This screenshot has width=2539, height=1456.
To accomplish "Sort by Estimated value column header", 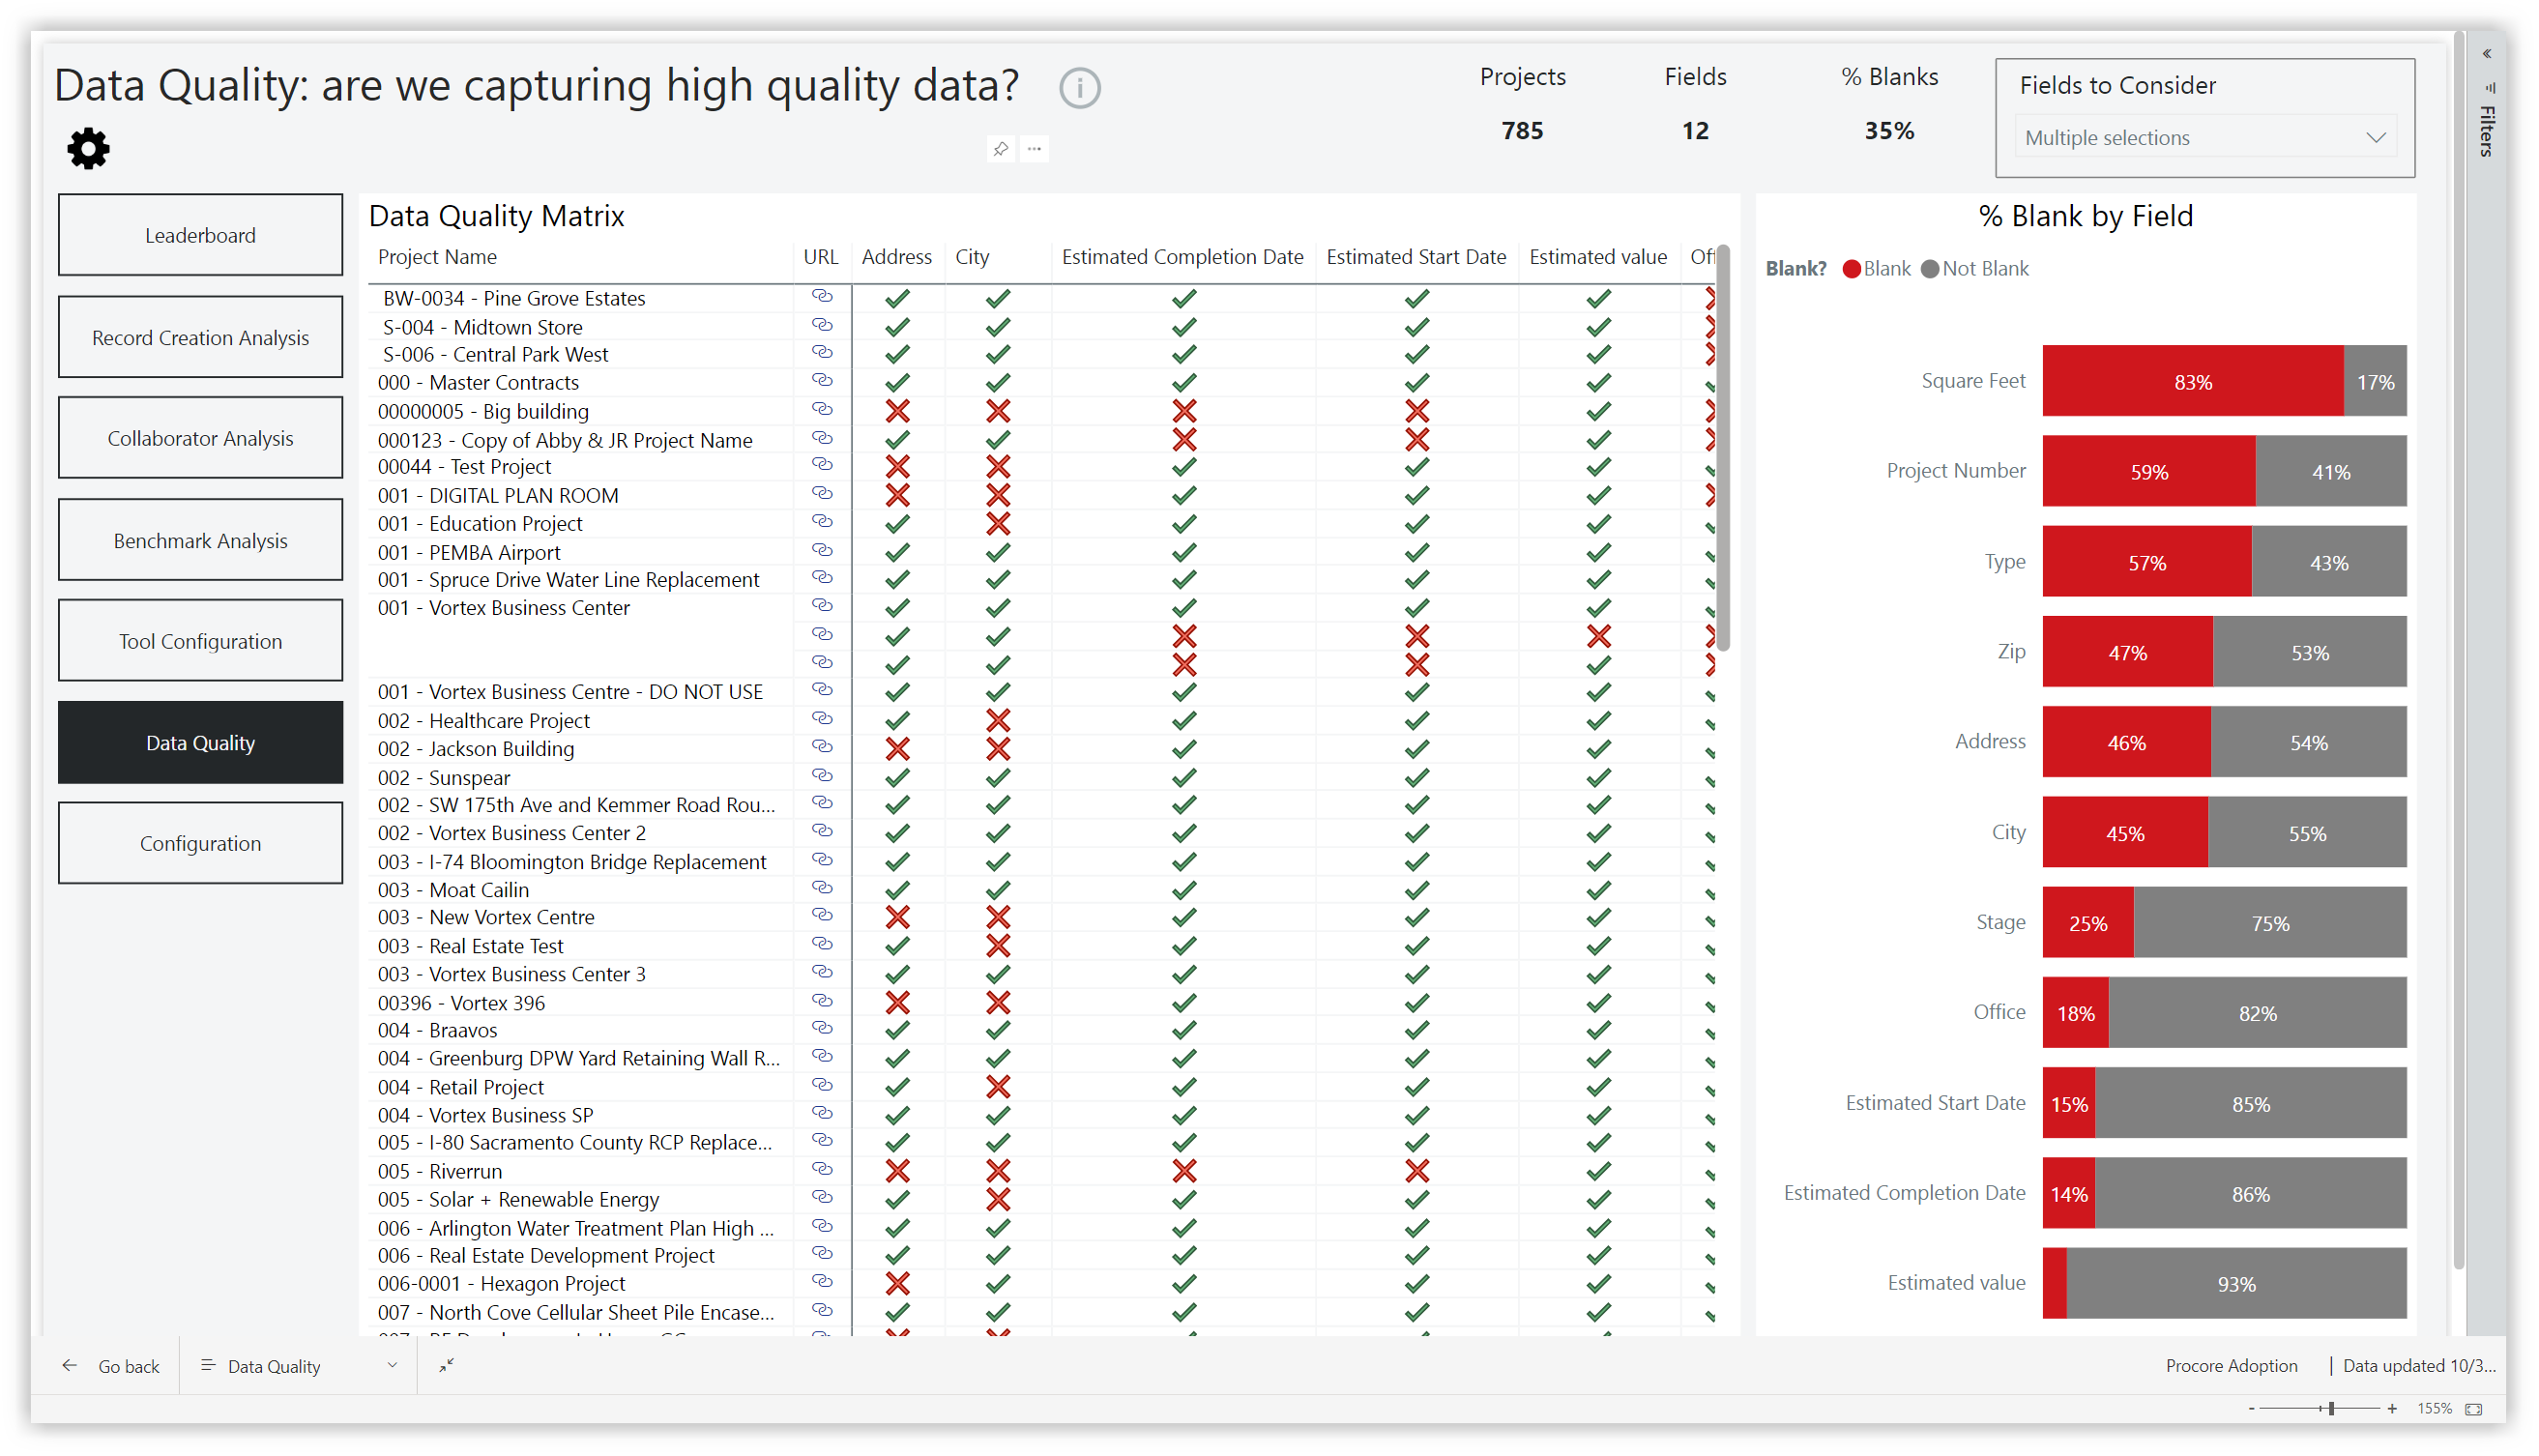I will pyautogui.click(x=1598, y=257).
